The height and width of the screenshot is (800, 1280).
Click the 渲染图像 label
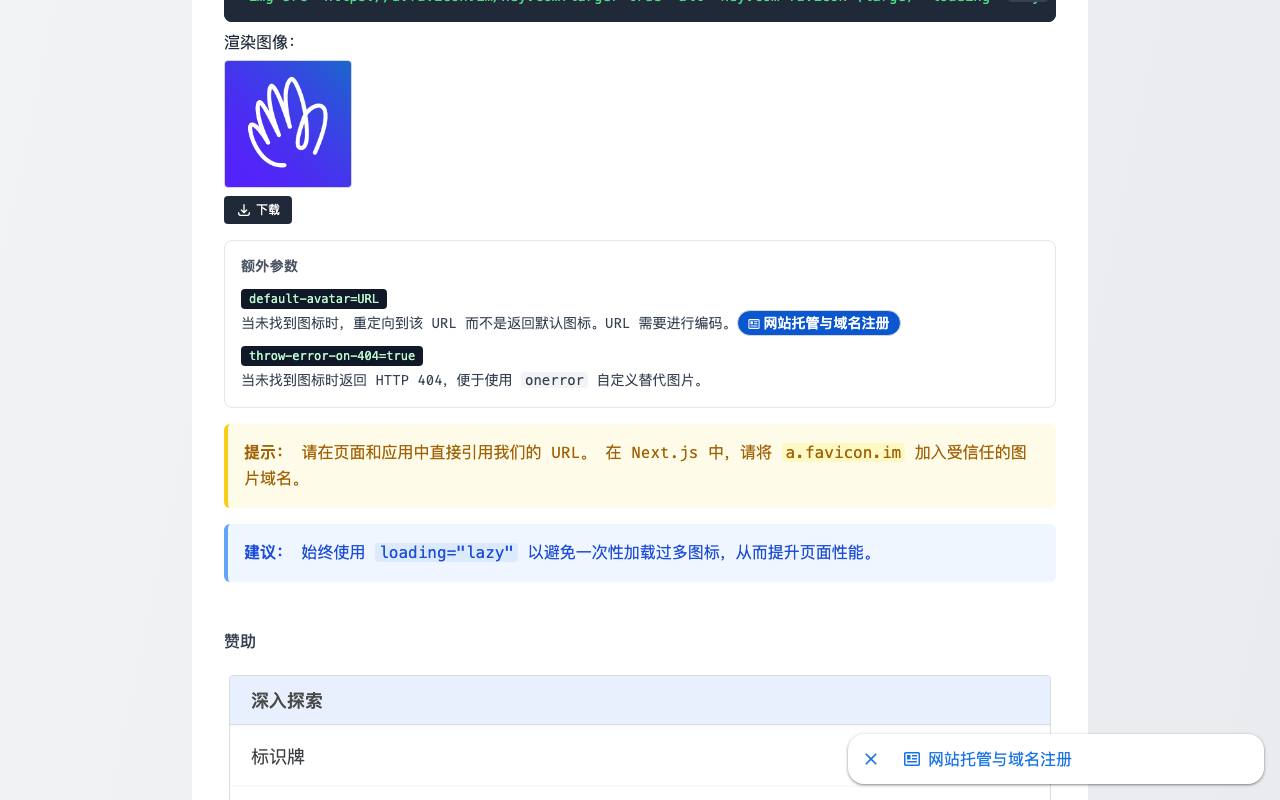260,42
